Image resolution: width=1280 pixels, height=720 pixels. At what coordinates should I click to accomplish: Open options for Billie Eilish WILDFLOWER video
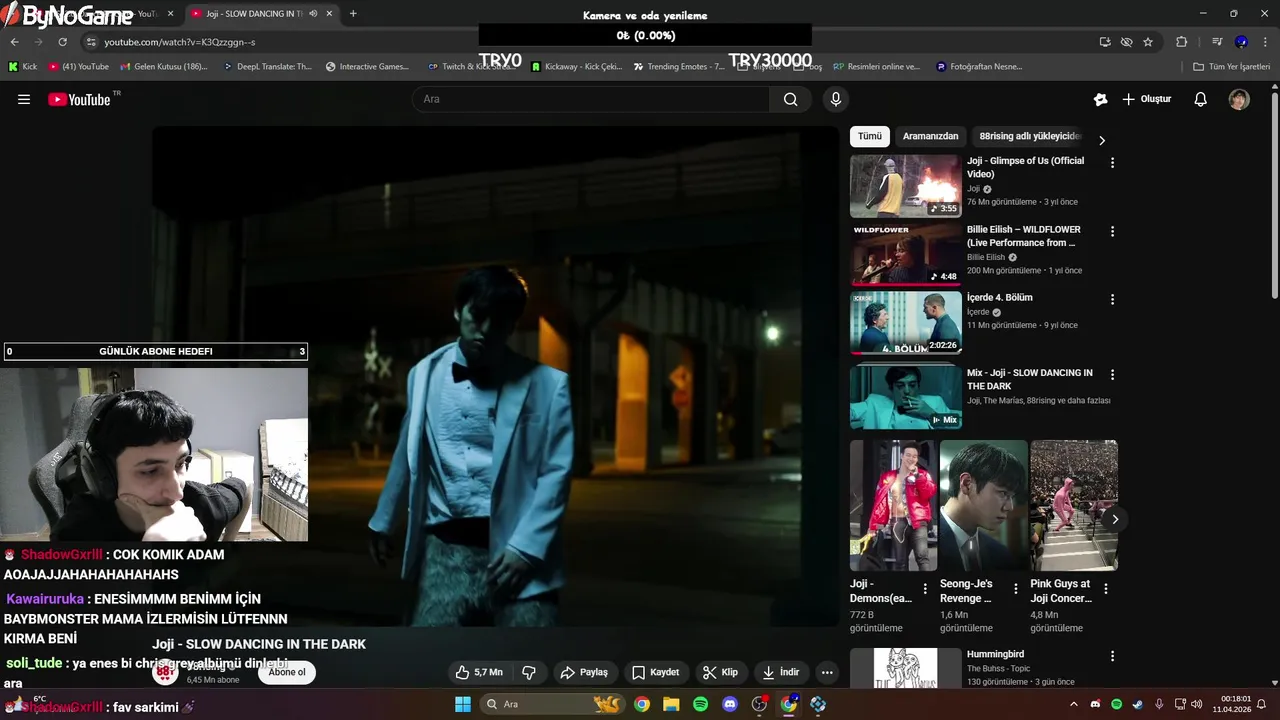(1112, 231)
